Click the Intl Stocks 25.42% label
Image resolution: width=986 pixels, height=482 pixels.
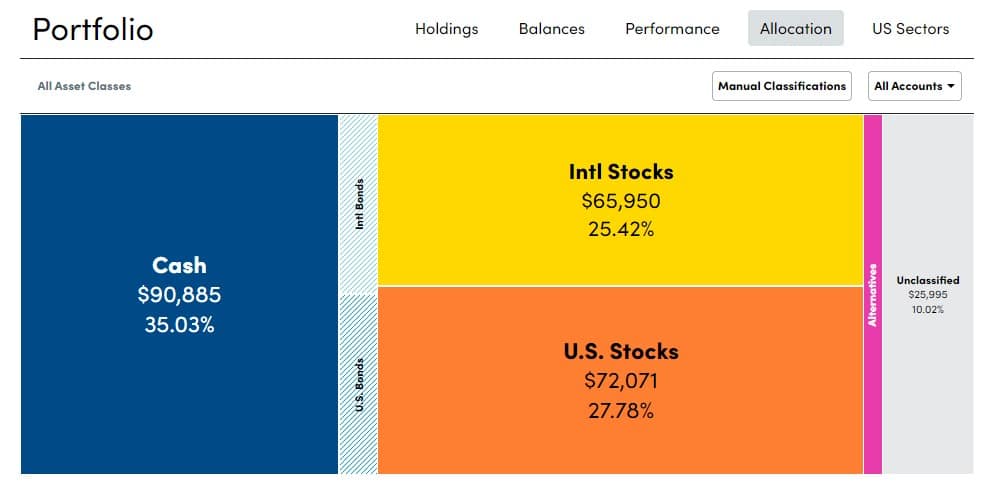(620, 229)
